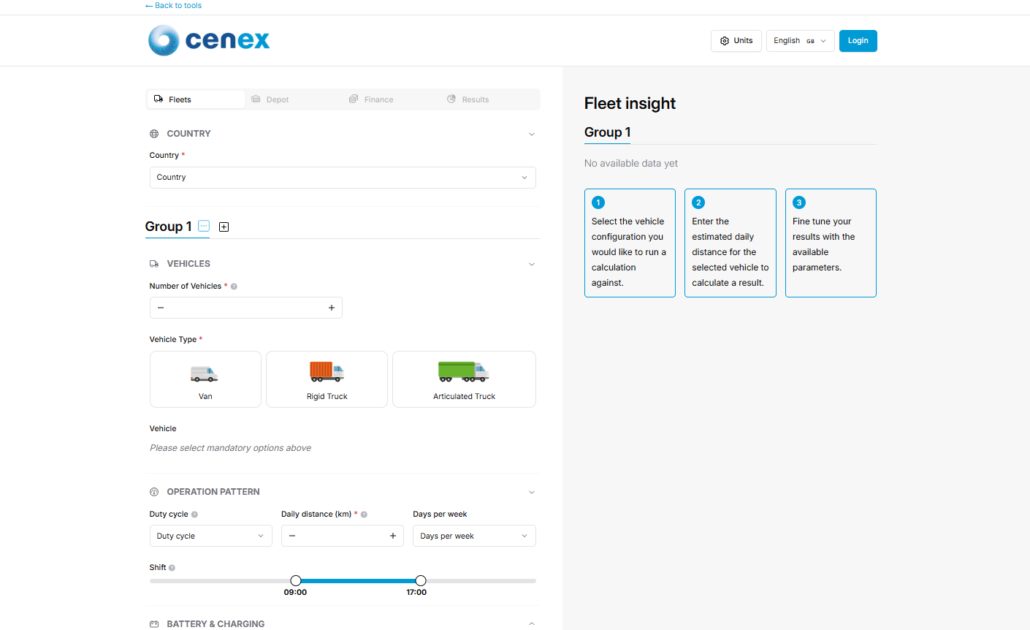
Task: Decrease Daily distance with minus
Action: 292,536
